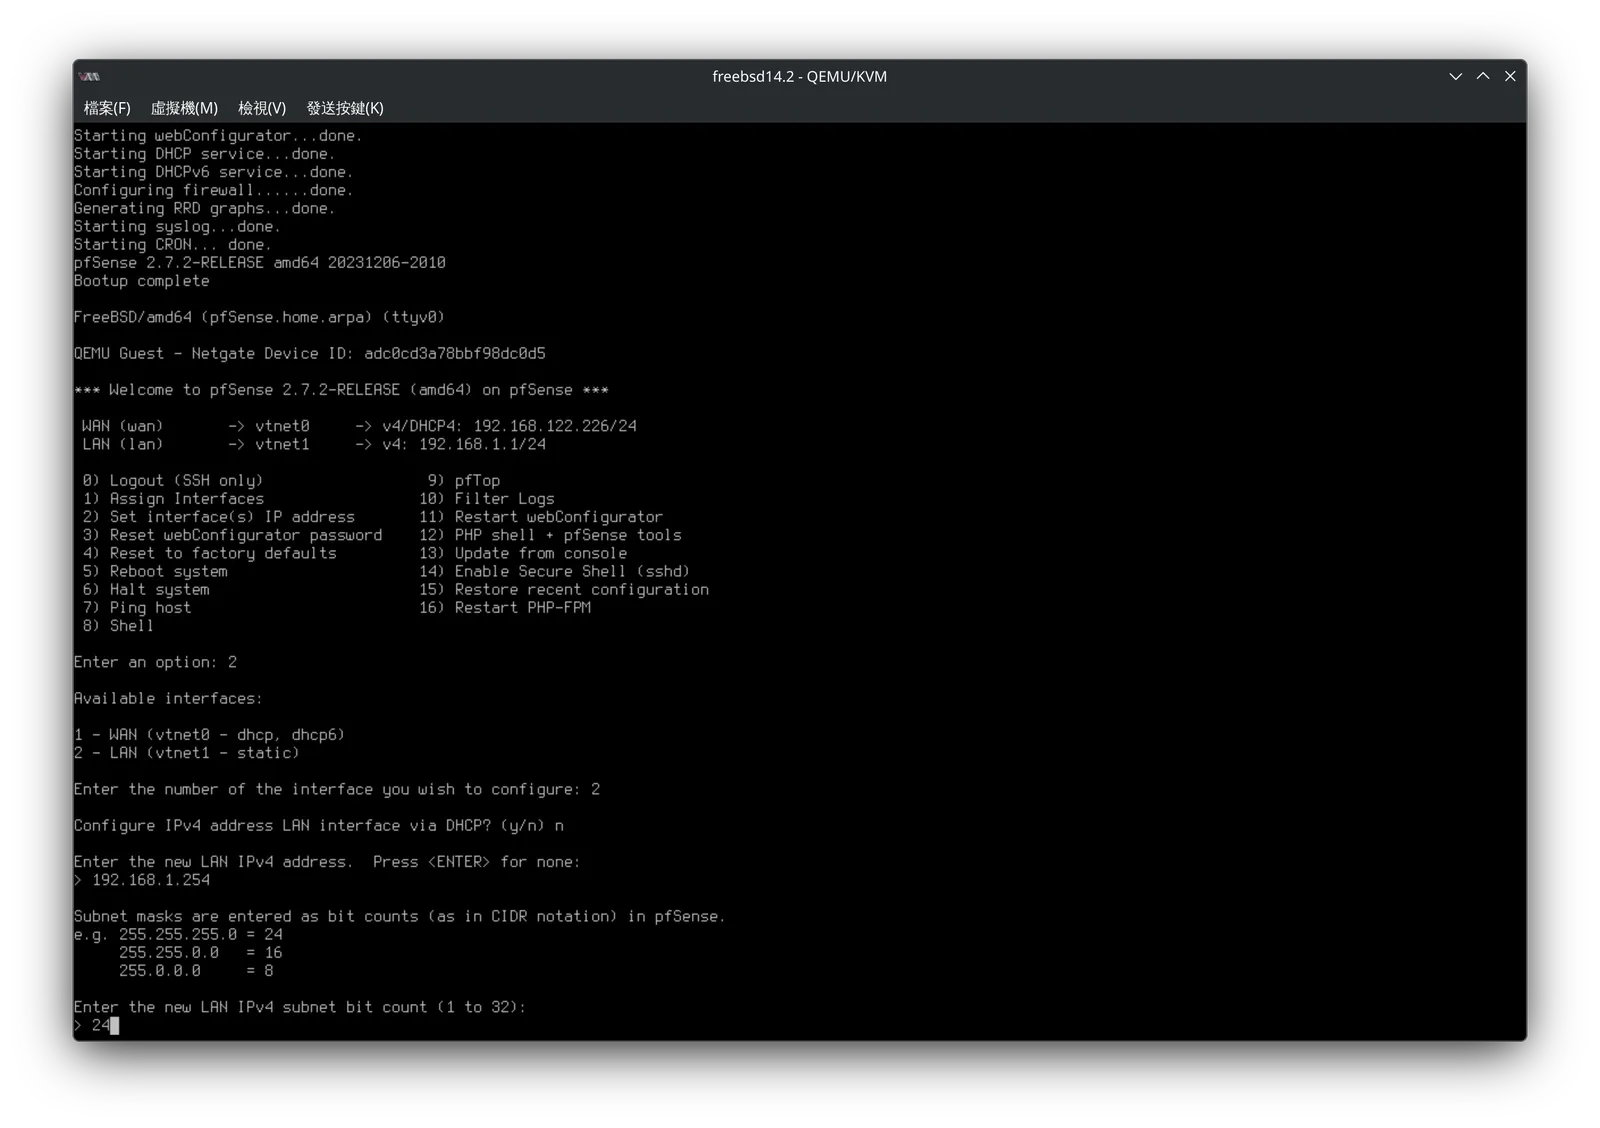Click '3) Reset webConfigurator password' line
Screen dimensions: 1600x1128
pos(232,535)
